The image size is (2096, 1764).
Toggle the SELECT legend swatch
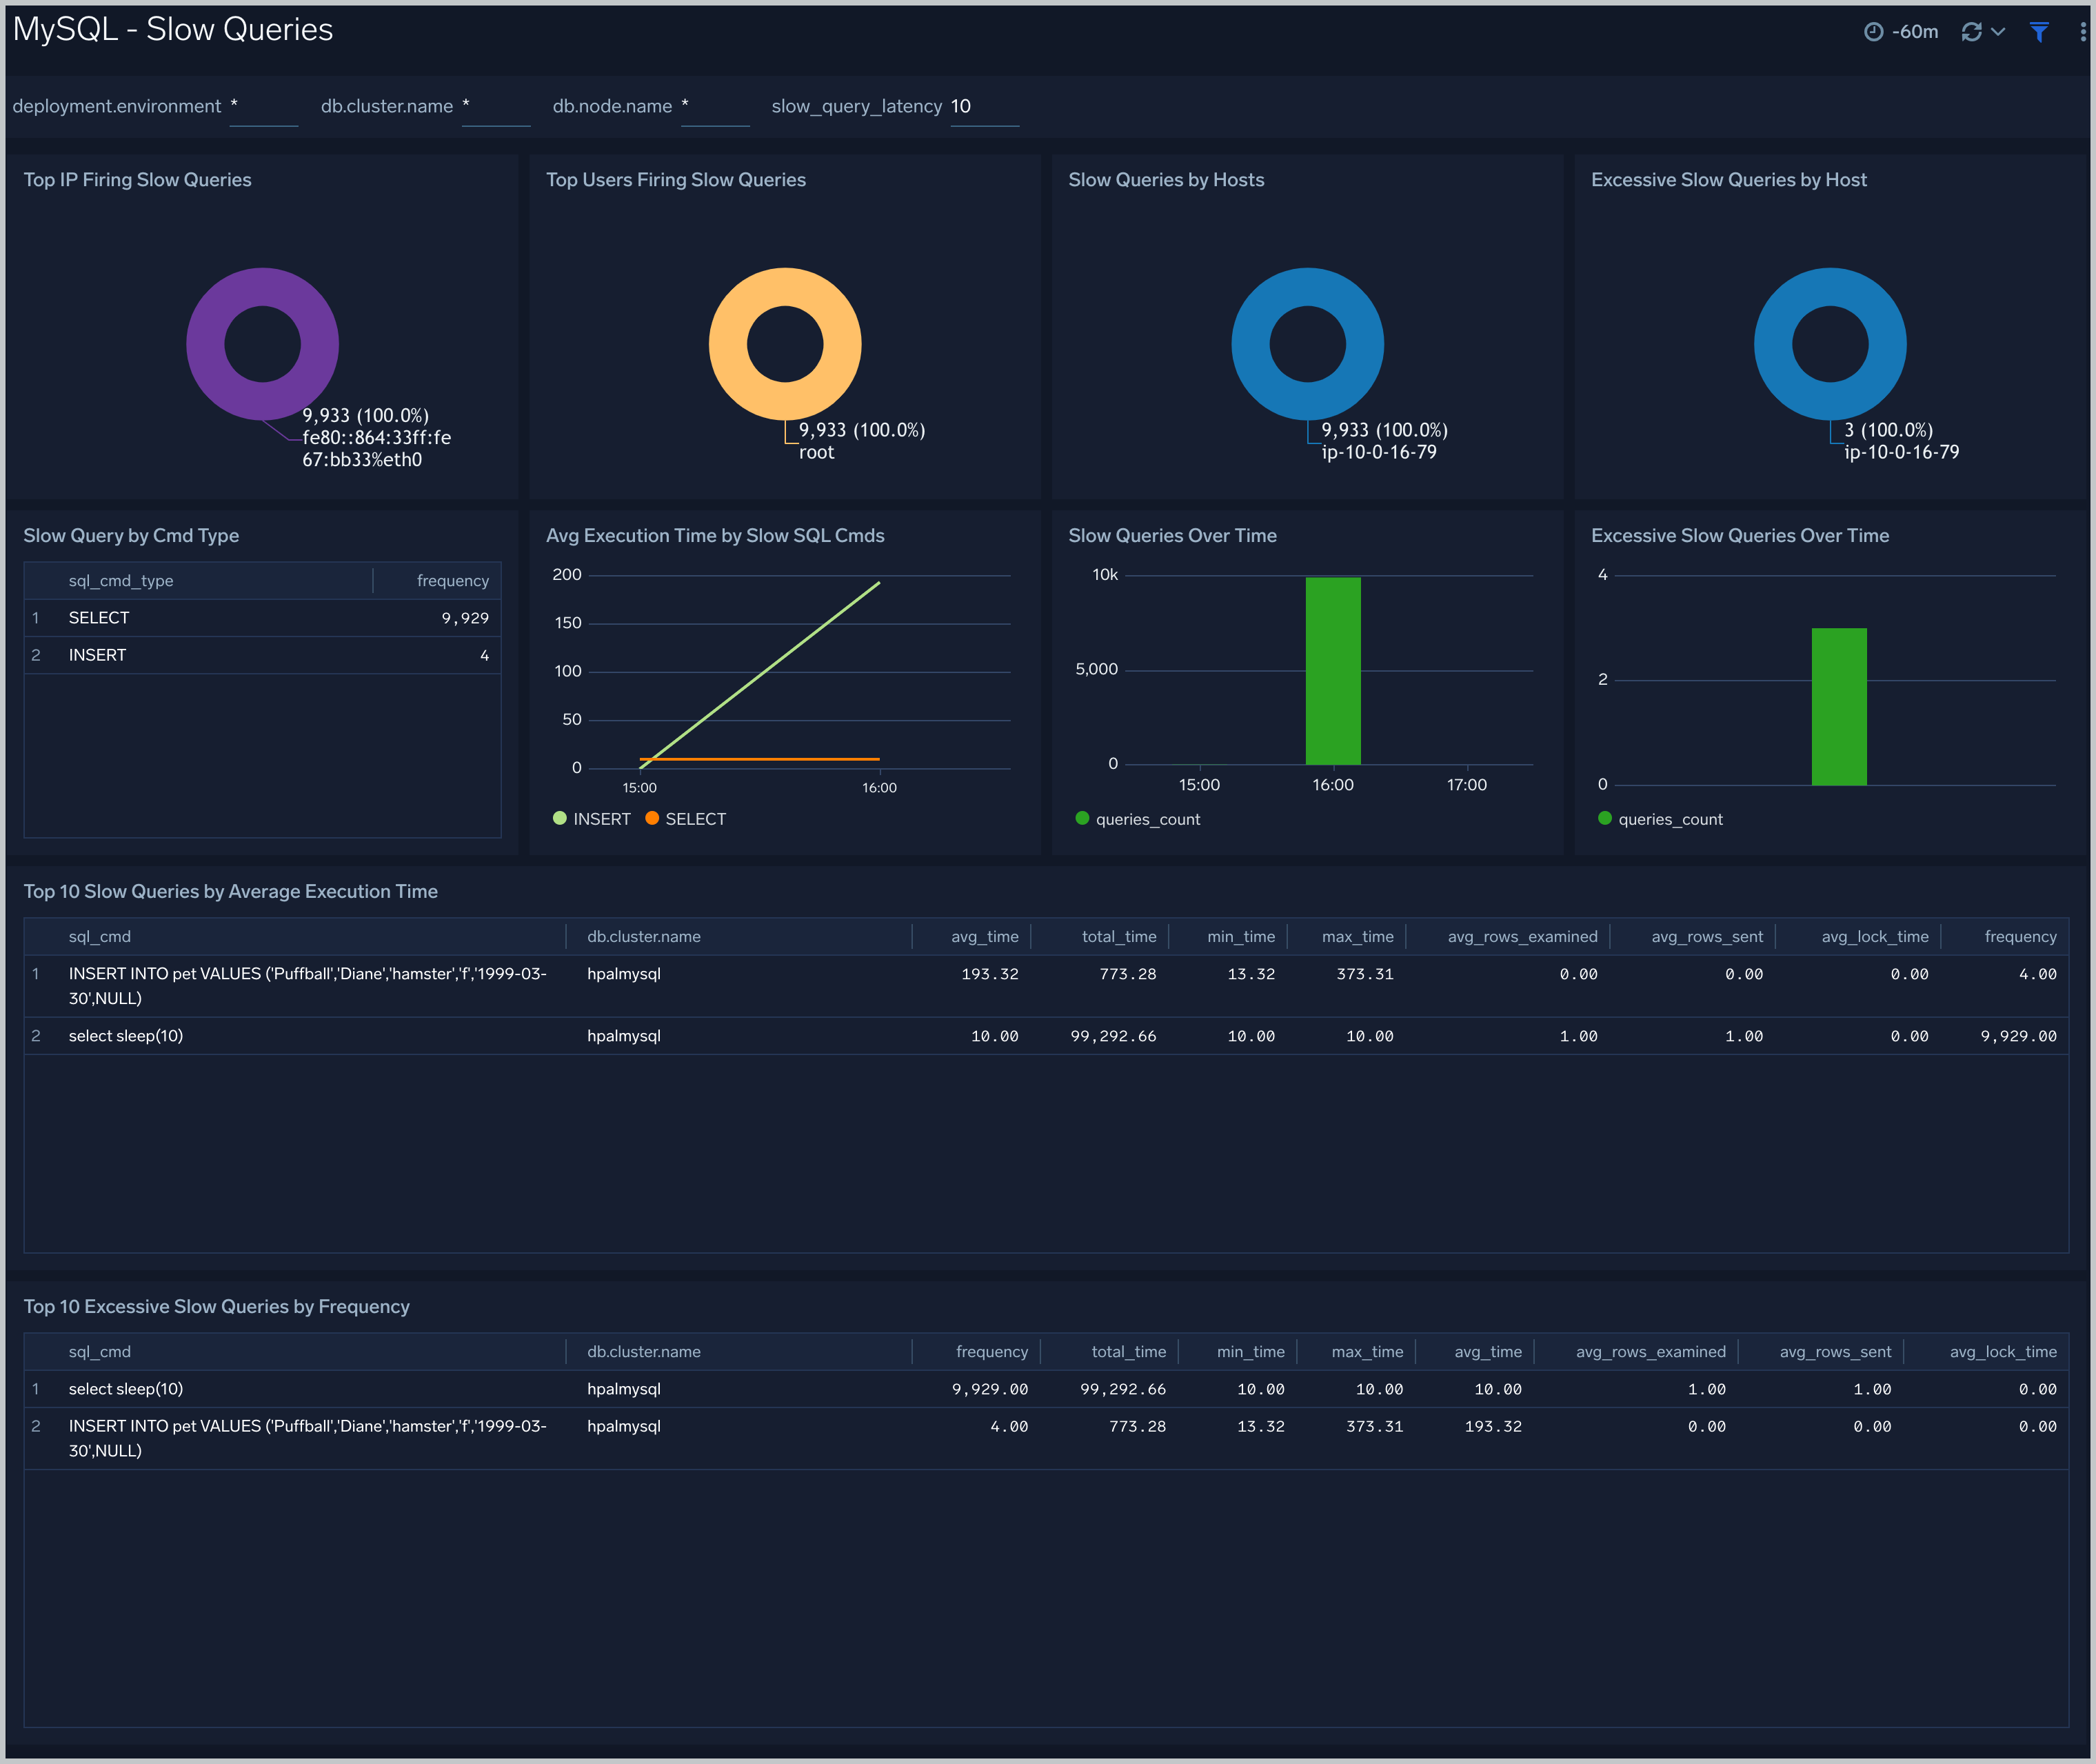point(652,818)
